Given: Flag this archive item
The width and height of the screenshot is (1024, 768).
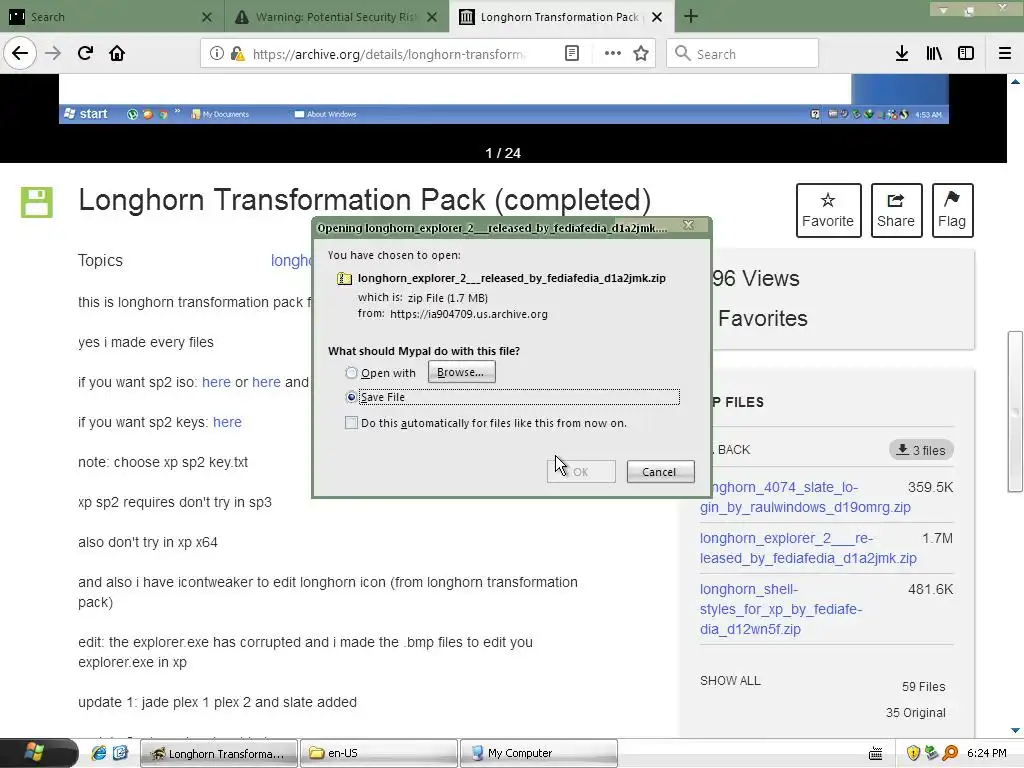Looking at the screenshot, I should 952,210.
